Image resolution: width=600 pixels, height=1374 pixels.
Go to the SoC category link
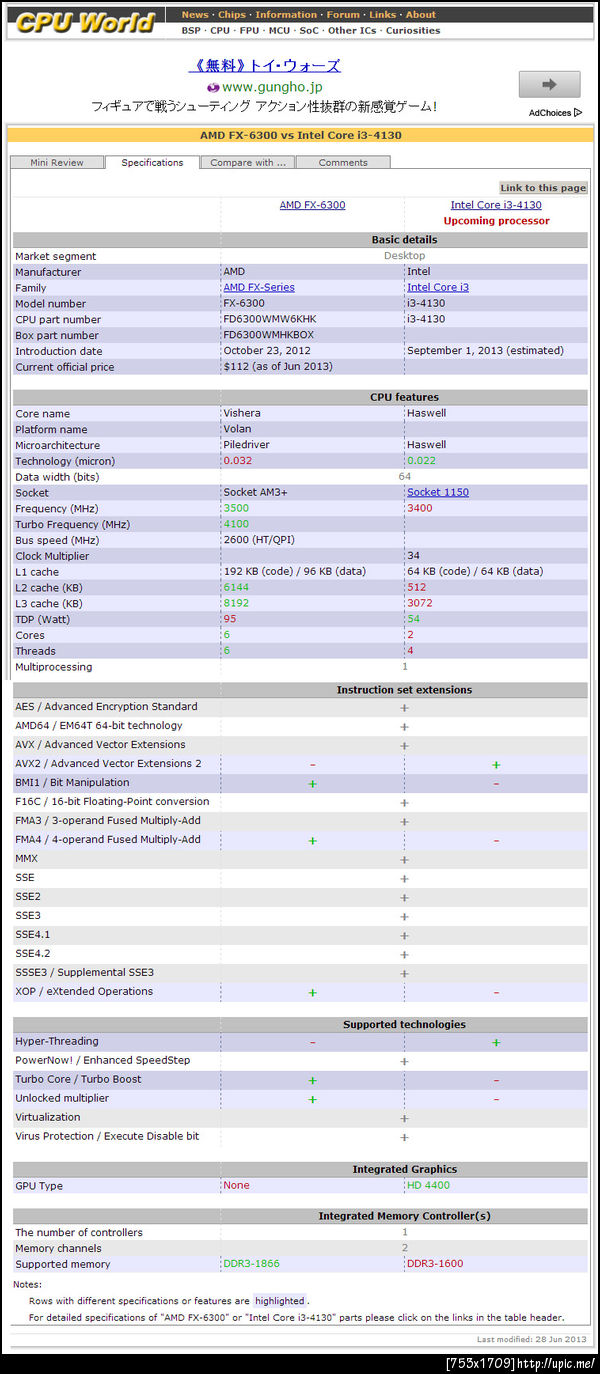(309, 30)
